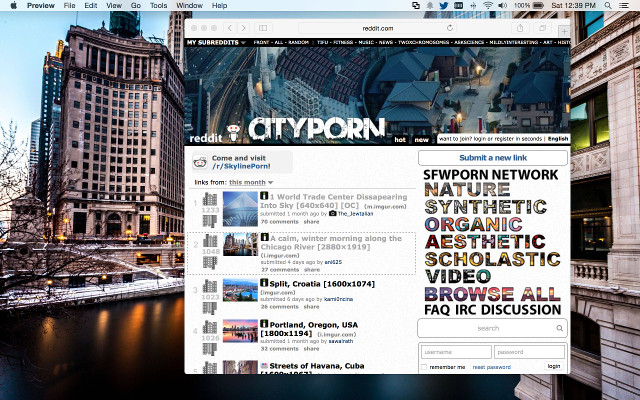Click the Twitter menu bar icon
The width and height of the screenshot is (640, 400).
click(444, 5)
